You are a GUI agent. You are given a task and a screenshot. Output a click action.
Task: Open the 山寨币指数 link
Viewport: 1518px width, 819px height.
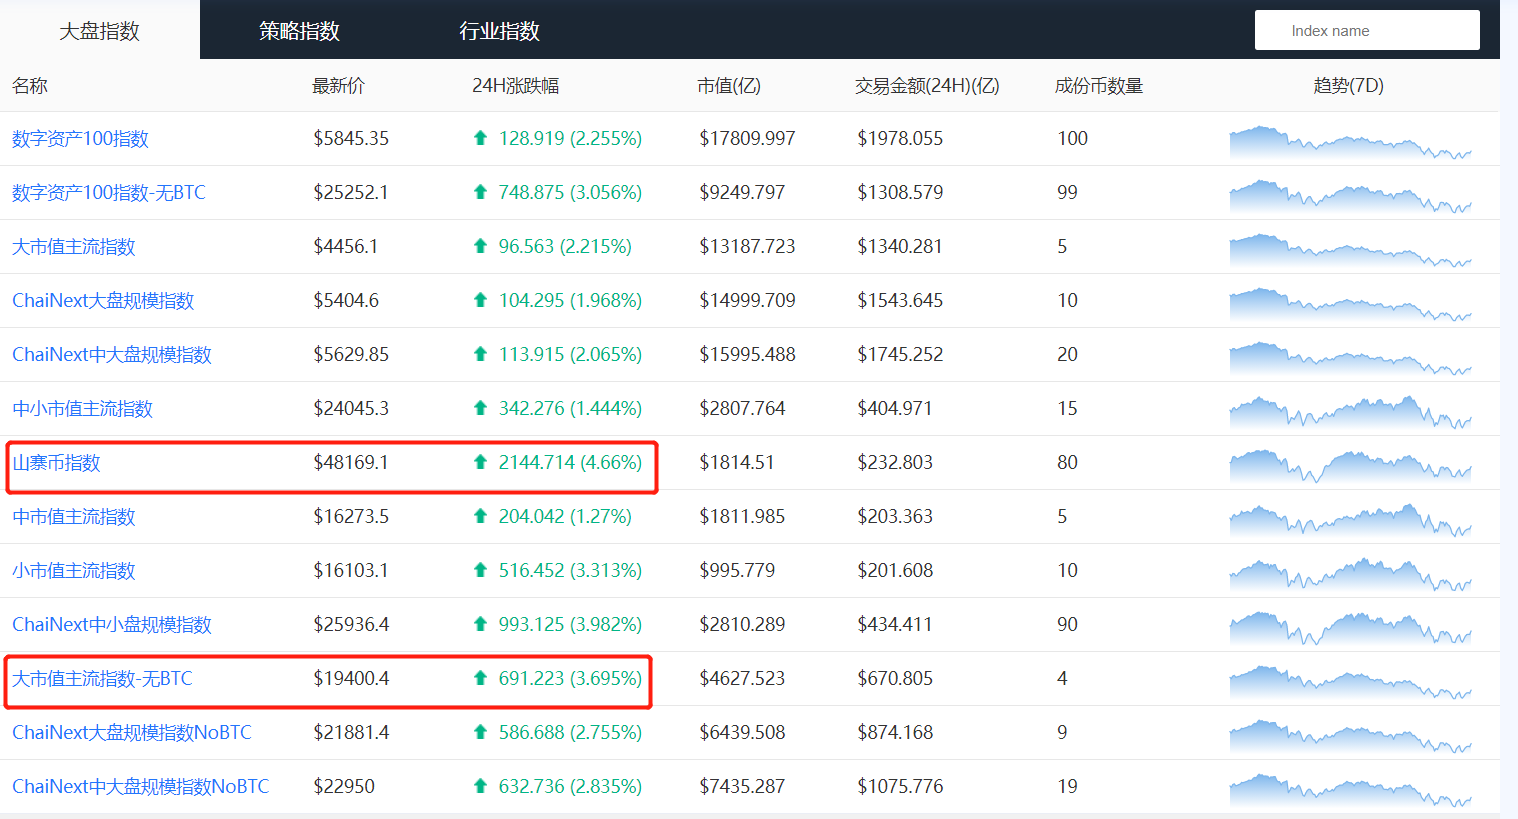pyautogui.click(x=56, y=463)
